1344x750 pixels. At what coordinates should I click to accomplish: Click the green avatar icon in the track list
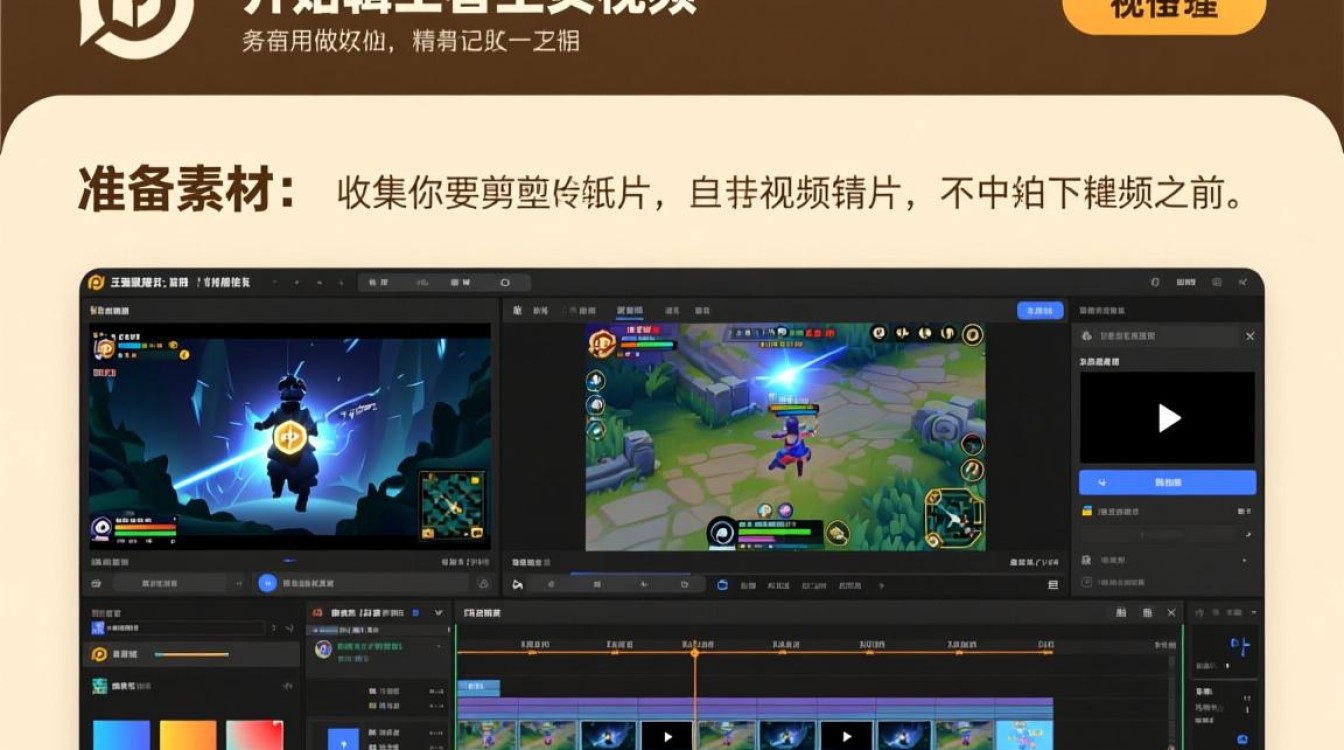pos(323,649)
